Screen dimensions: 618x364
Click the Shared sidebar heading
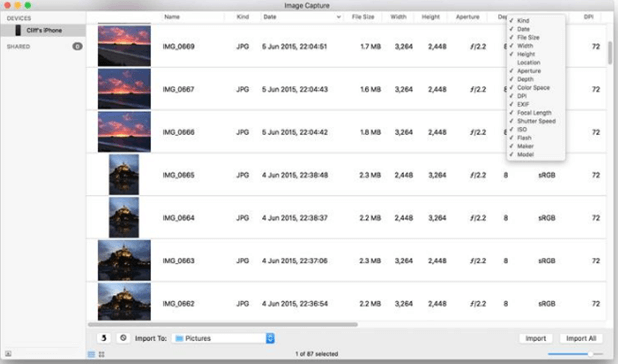coord(18,46)
